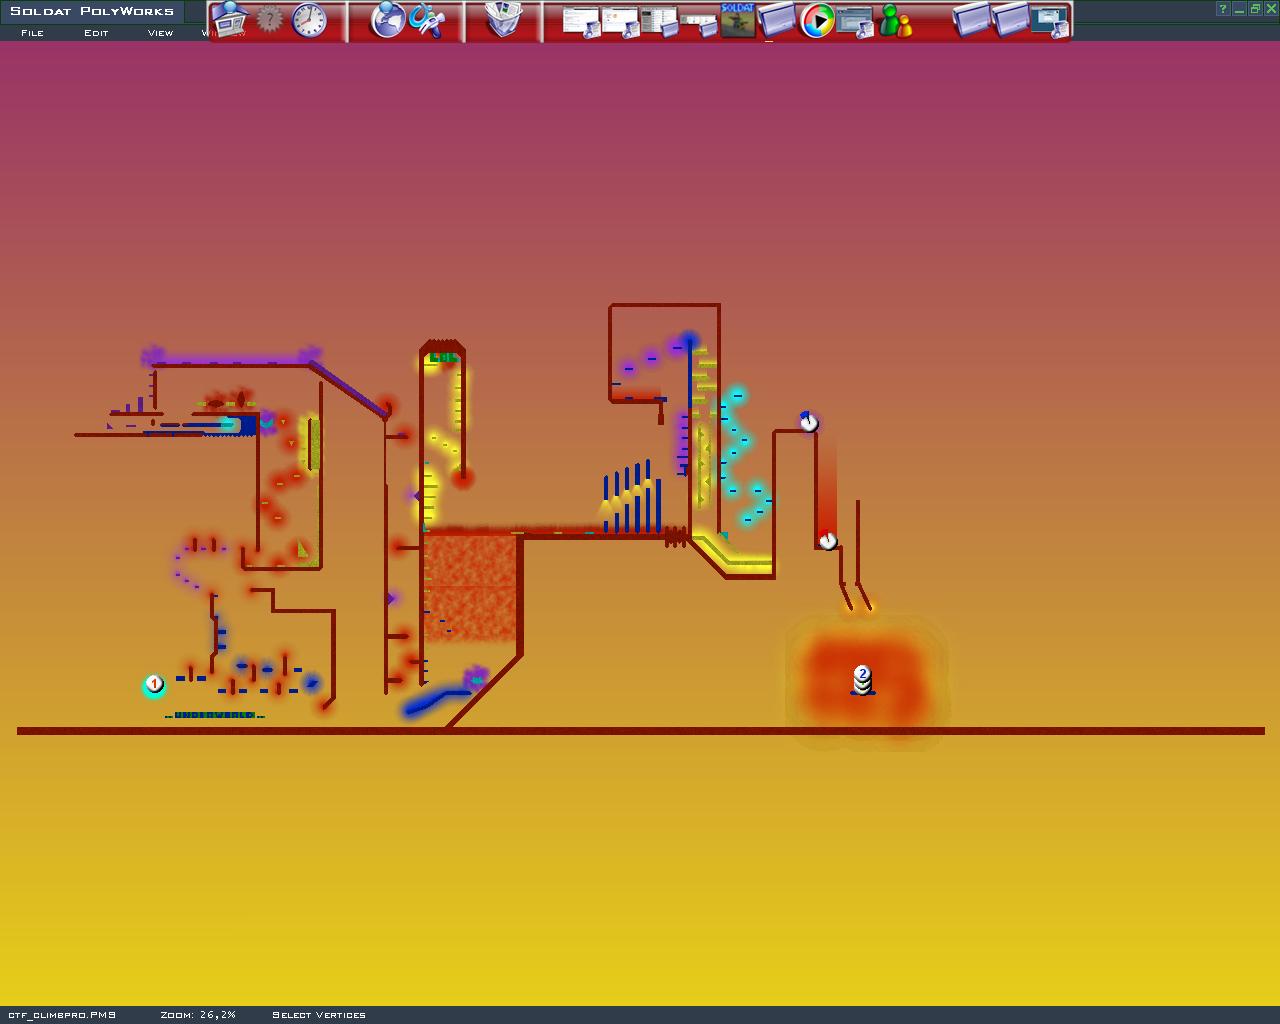Select spawn point marker number 2
The width and height of the screenshot is (1280, 1024).
(862, 677)
